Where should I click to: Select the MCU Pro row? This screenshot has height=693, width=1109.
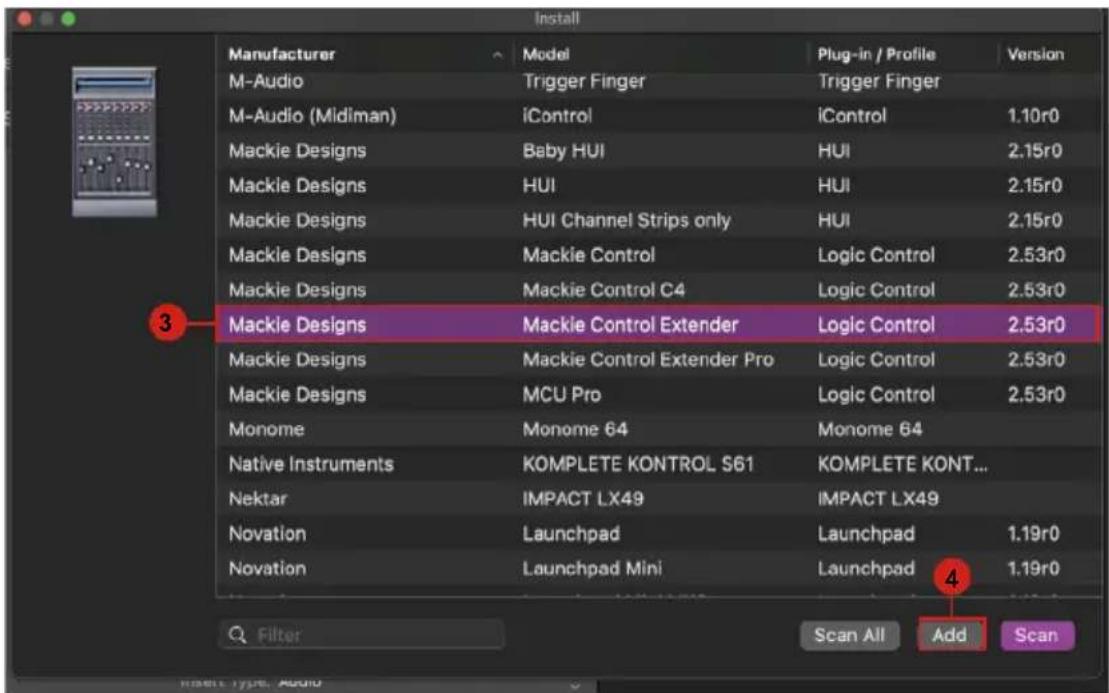pos(658,394)
